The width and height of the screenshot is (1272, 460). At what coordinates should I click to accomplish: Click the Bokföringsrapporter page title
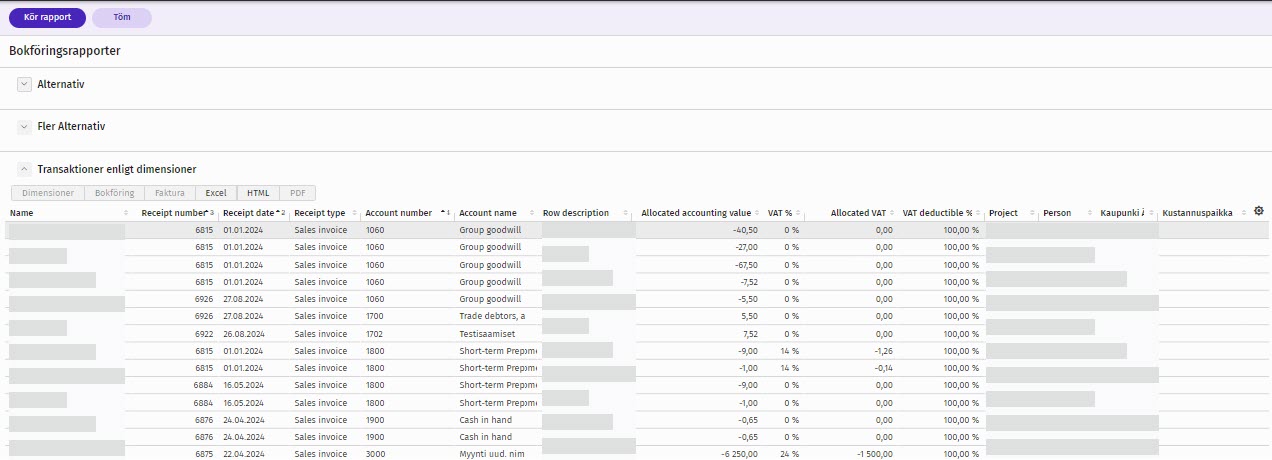pyautogui.click(x=65, y=50)
